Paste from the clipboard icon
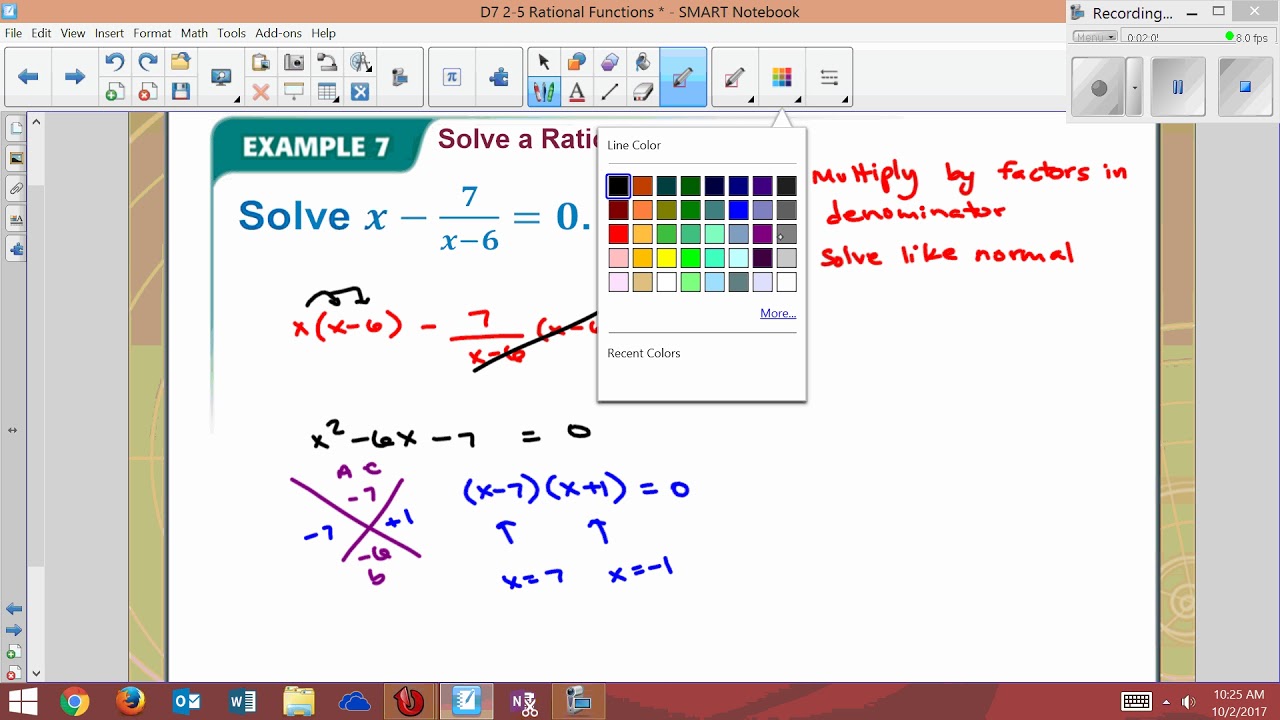Image resolution: width=1280 pixels, height=720 pixels. pos(261,62)
